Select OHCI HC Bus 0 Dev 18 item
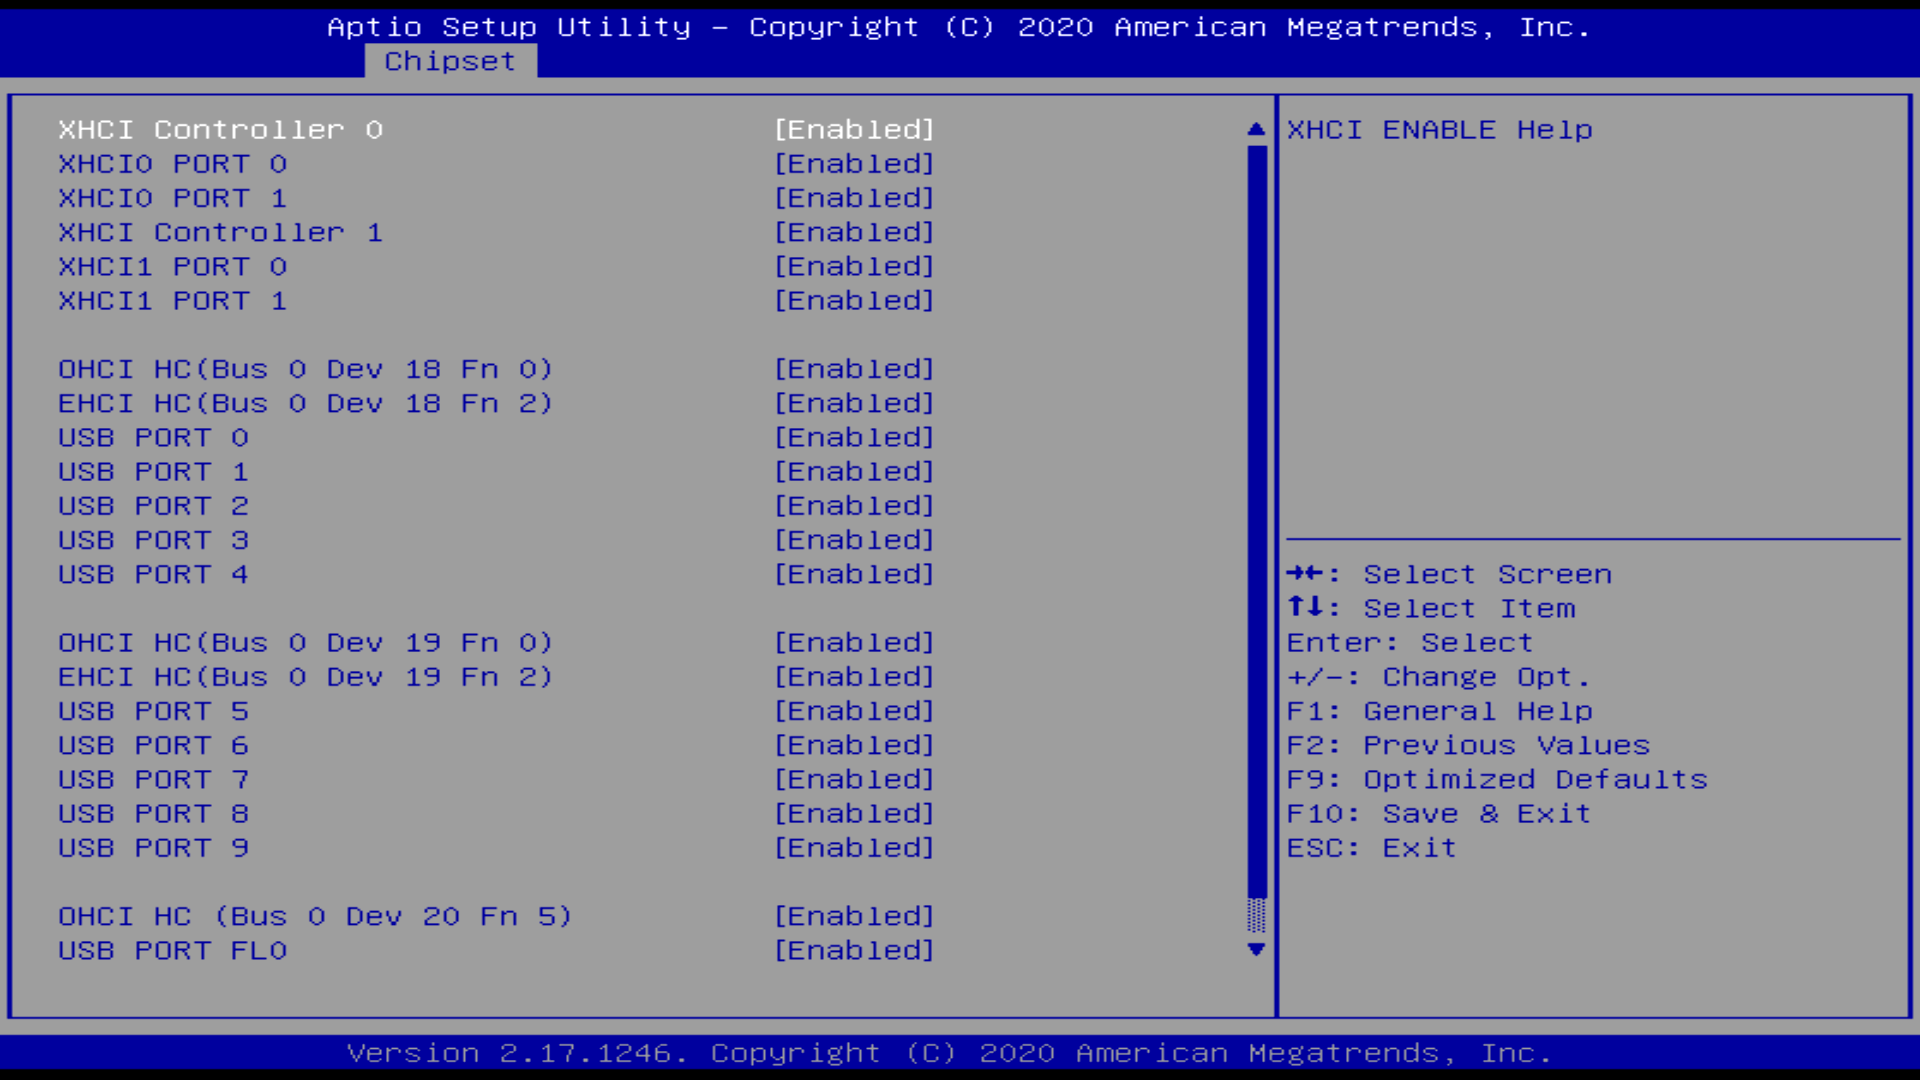This screenshot has height=1080, width=1920. 305,369
